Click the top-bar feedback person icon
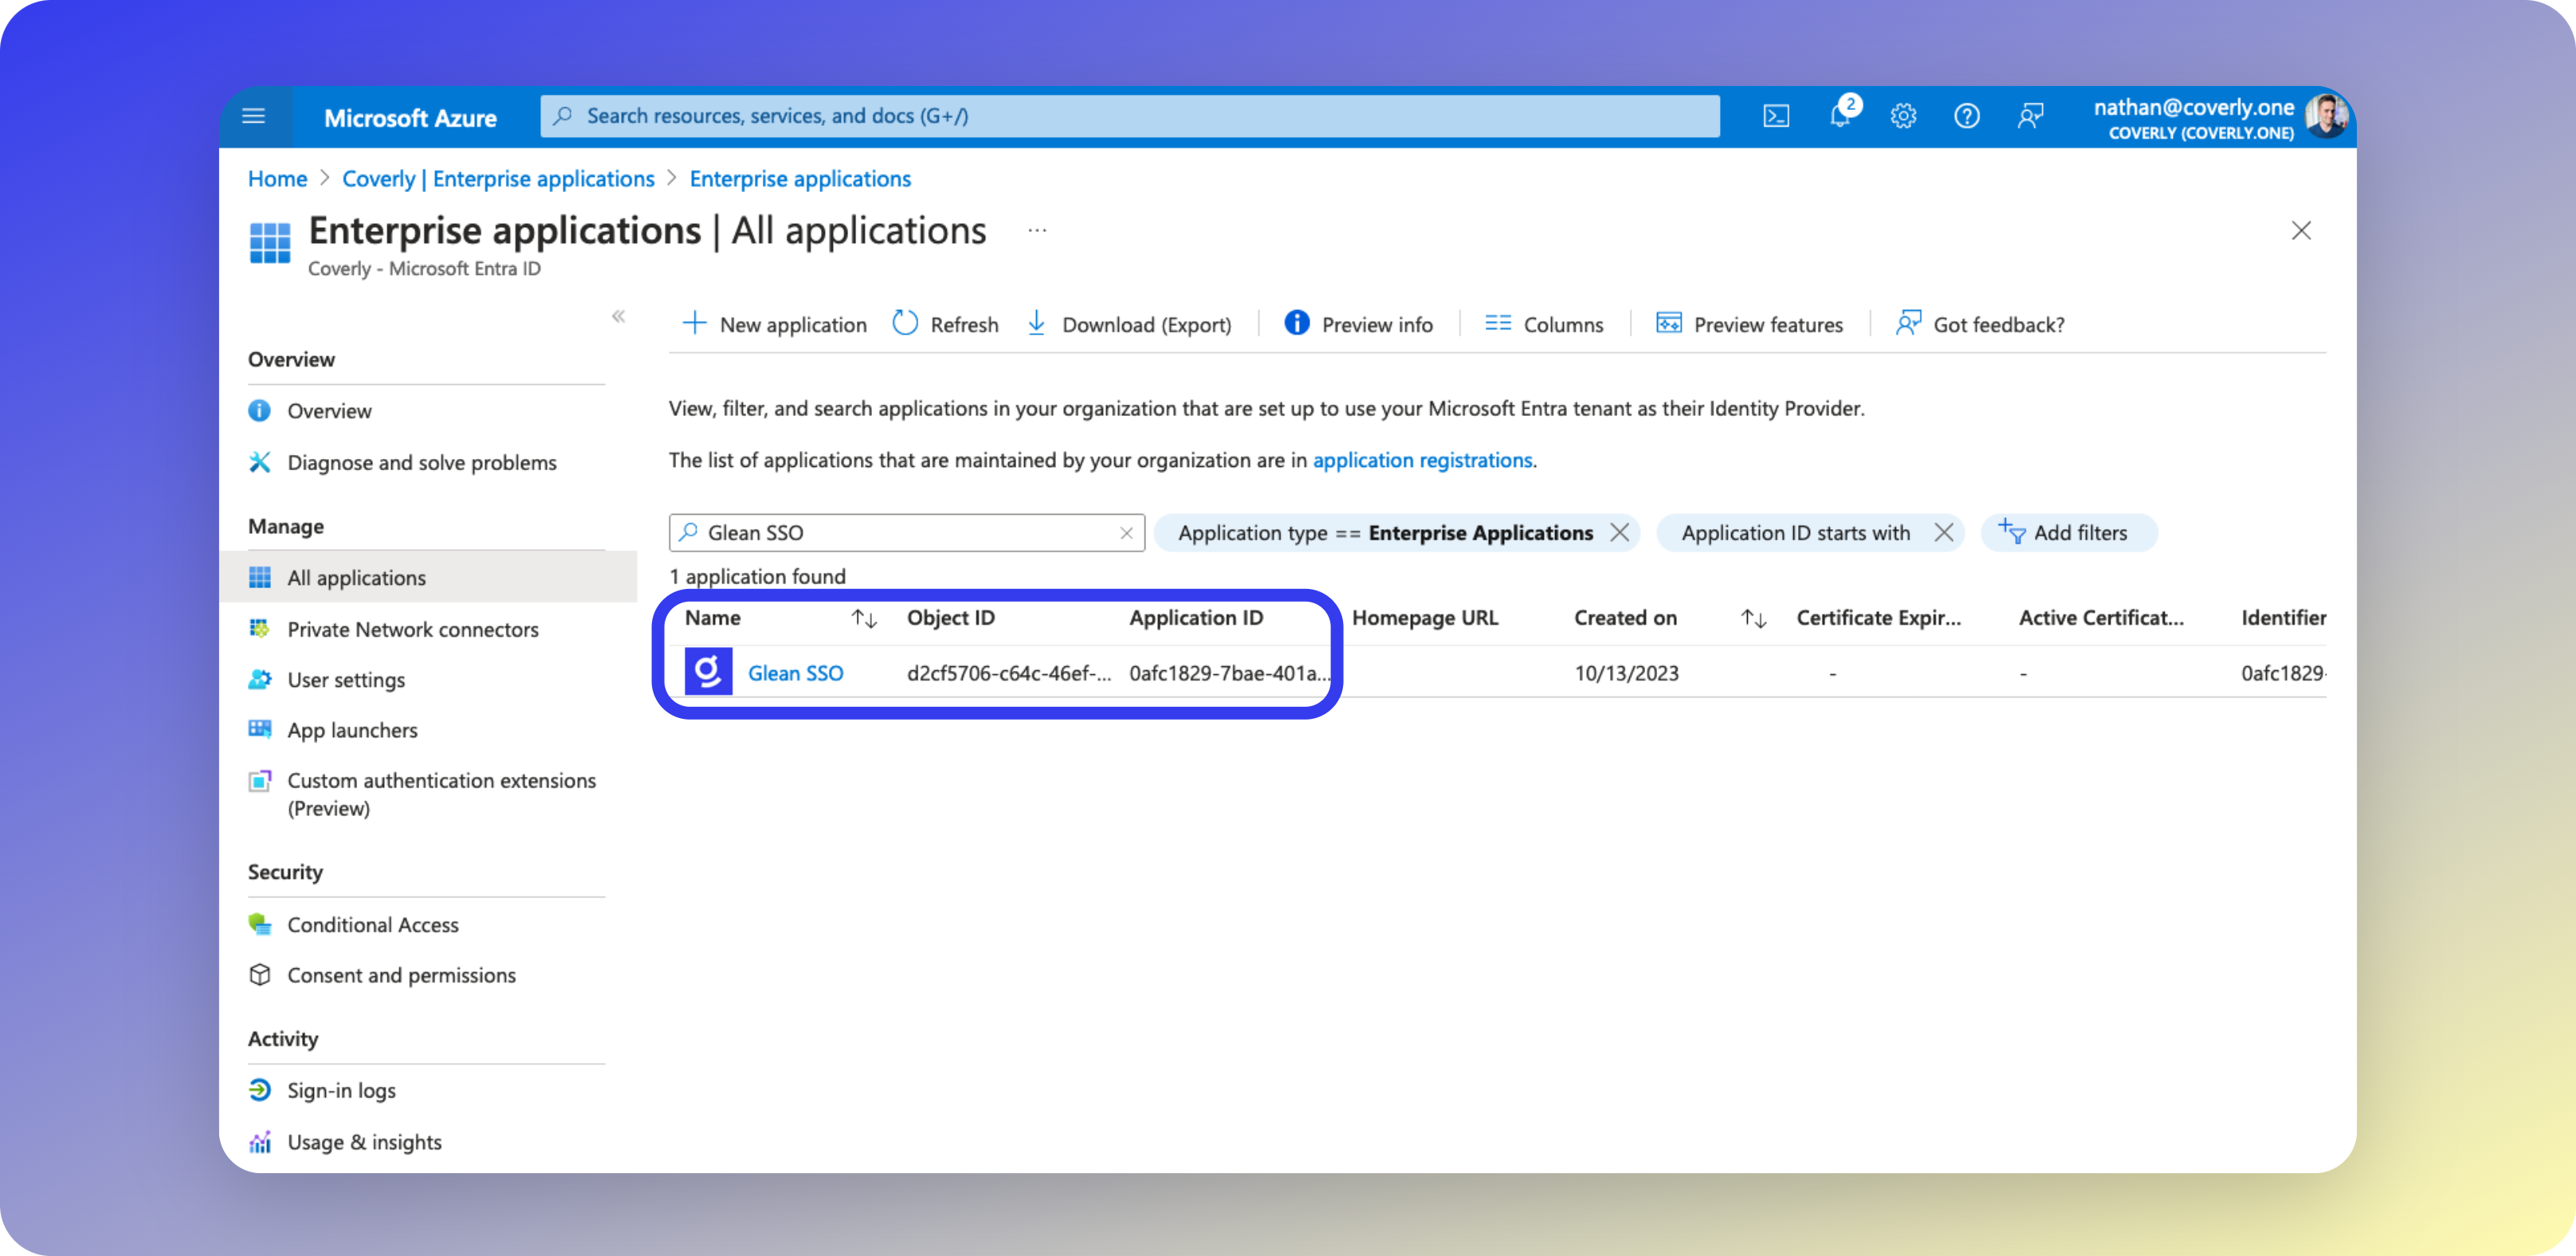Viewport: 2576px width, 1256px height. [x=2030, y=117]
